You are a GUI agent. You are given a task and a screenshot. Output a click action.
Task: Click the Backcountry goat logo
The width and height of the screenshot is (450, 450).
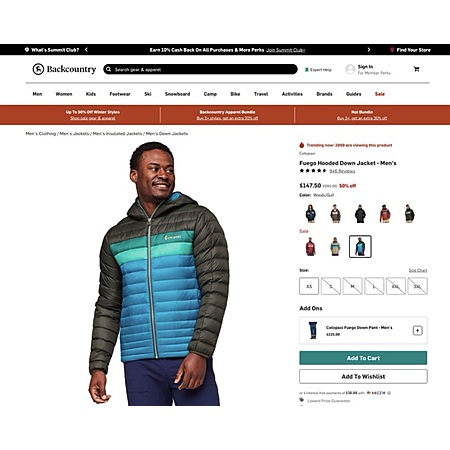(38, 69)
